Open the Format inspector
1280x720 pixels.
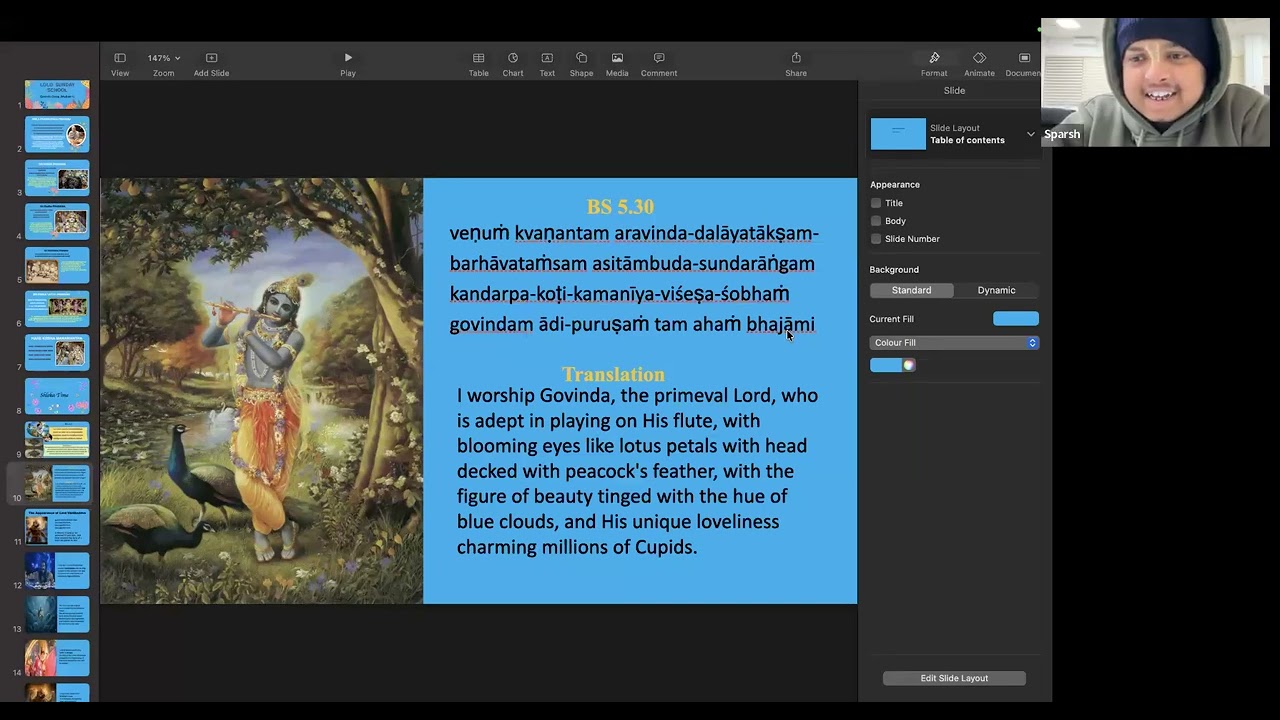tap(934, 58)
